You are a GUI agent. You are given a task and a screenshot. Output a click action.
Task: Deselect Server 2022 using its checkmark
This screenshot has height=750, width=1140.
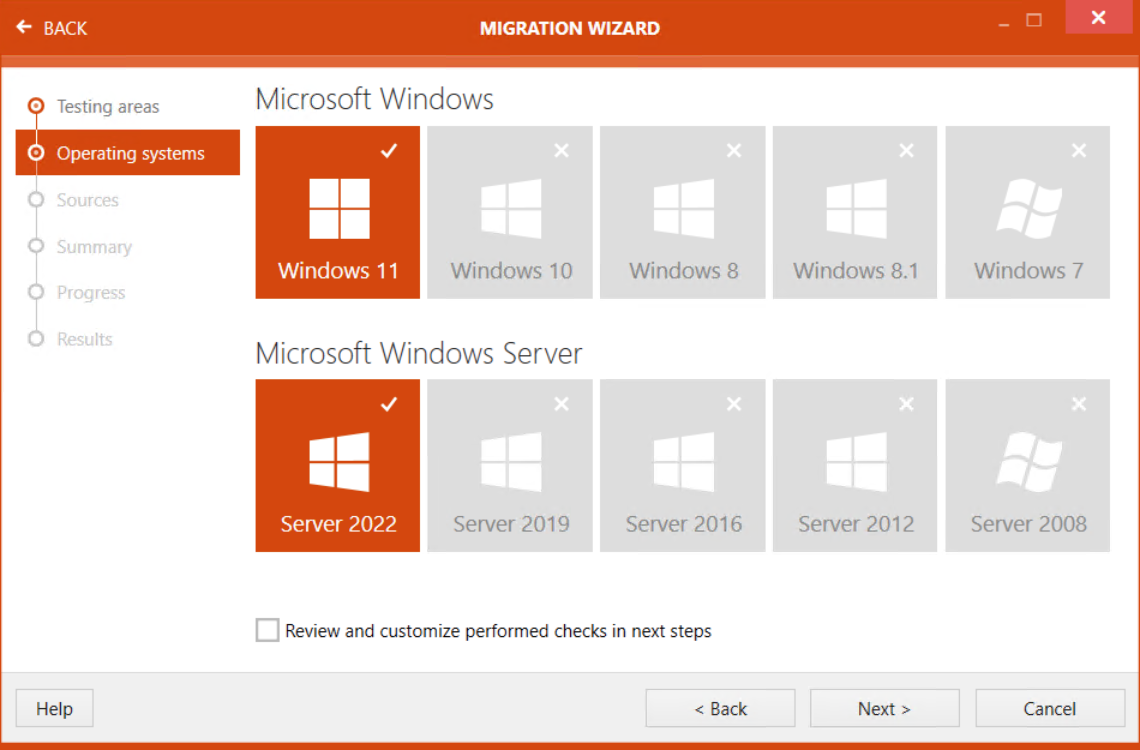click(389, 404)
